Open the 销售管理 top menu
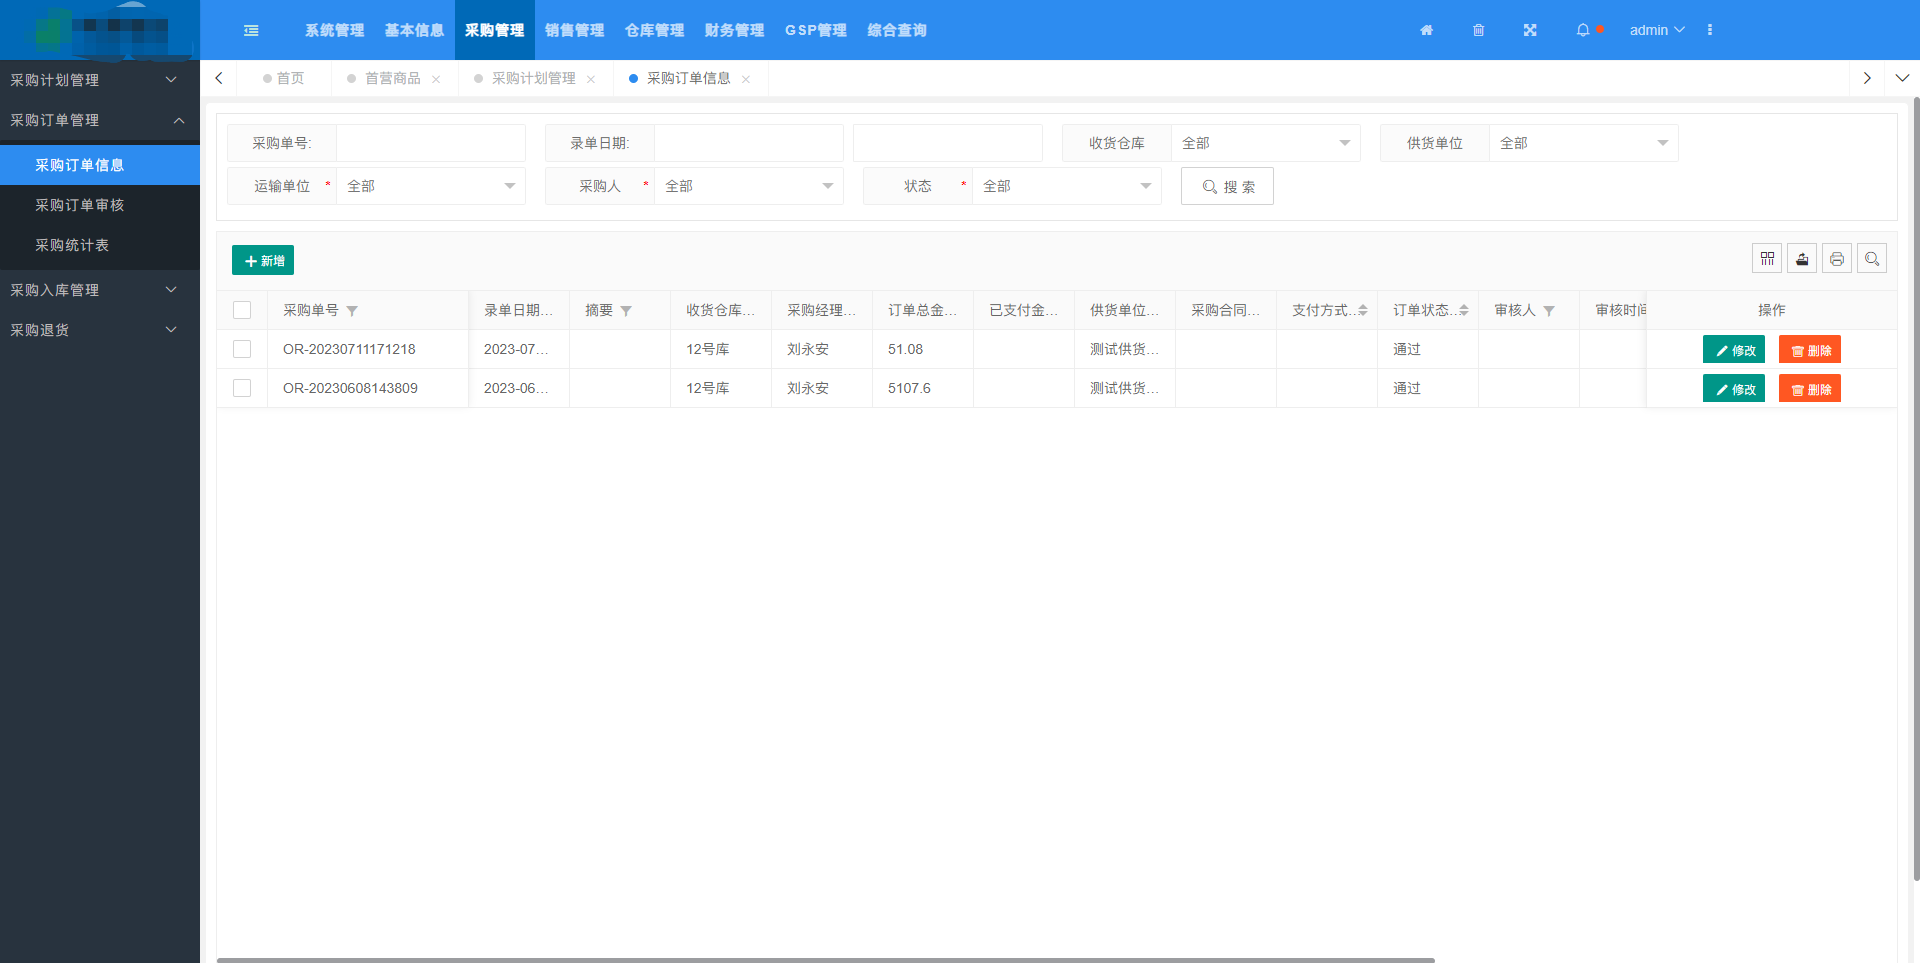 click(575, 30)
